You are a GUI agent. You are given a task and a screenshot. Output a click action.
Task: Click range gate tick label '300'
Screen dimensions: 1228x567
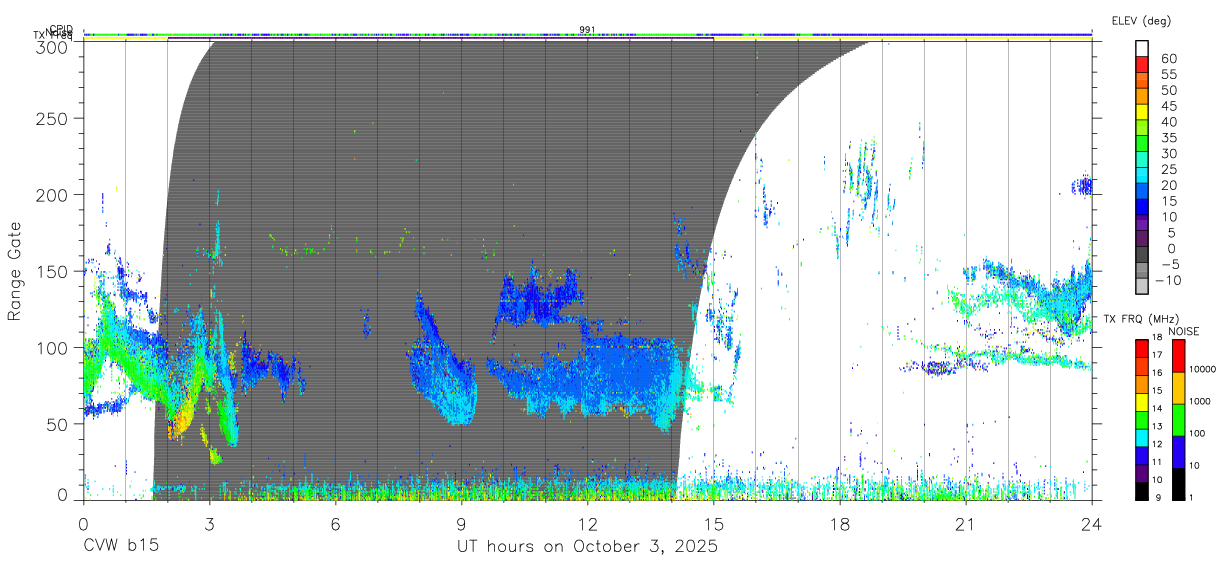52,46
